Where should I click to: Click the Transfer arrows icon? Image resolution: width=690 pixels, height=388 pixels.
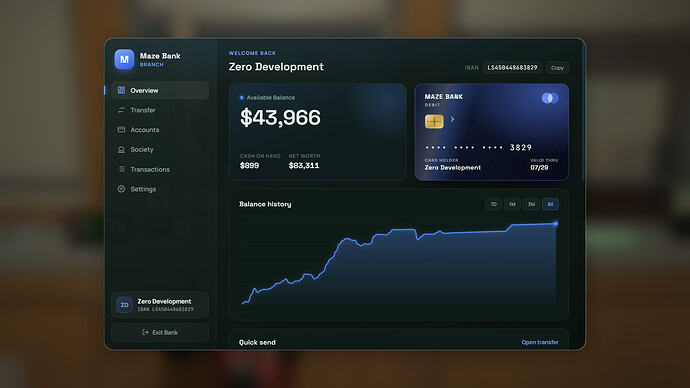121,110
